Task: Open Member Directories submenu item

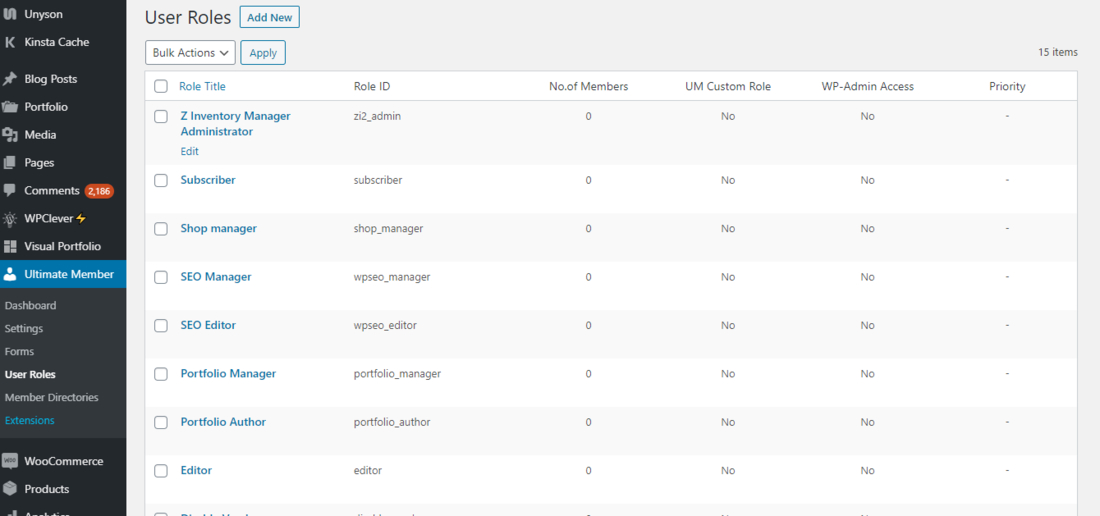Action: (x=51, y=397)
